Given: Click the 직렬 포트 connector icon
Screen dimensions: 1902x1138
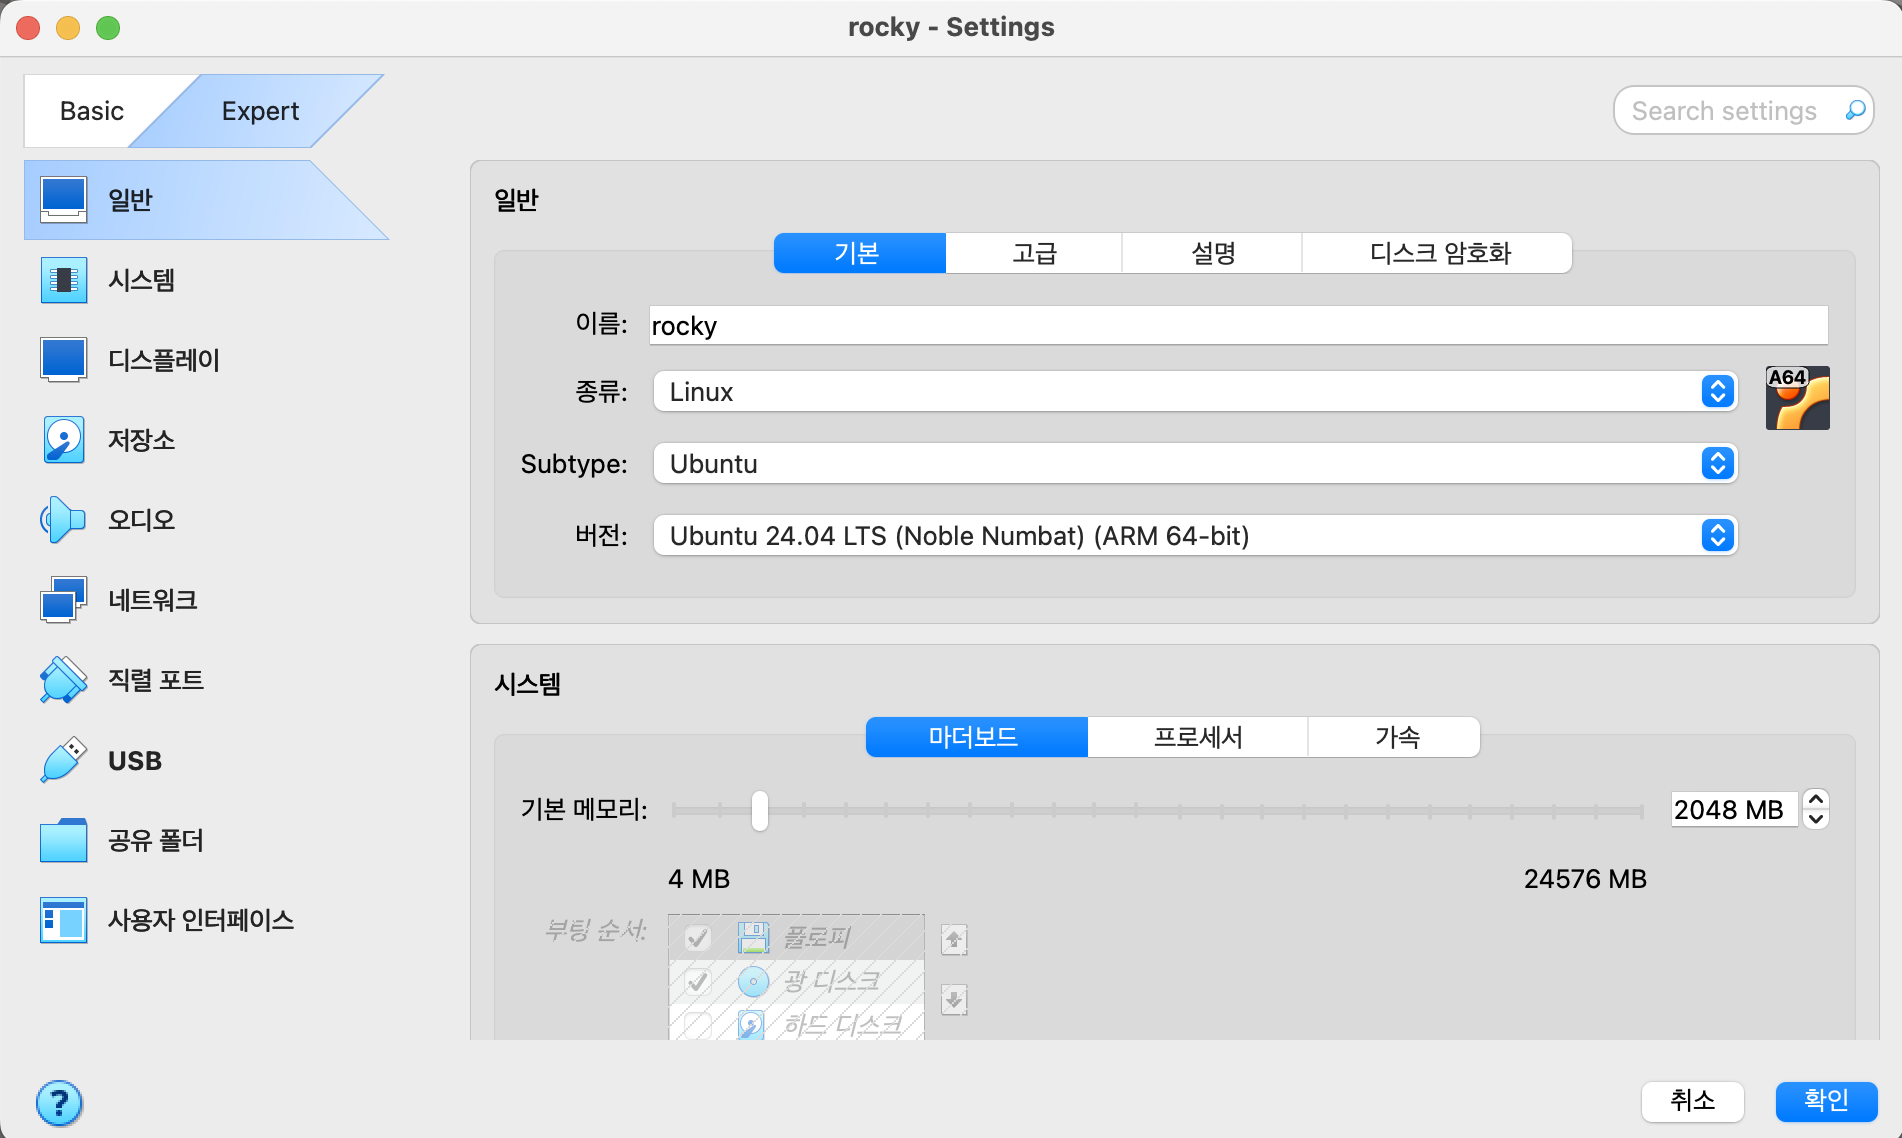Looking at the screenshot, I should pos(63,679).
